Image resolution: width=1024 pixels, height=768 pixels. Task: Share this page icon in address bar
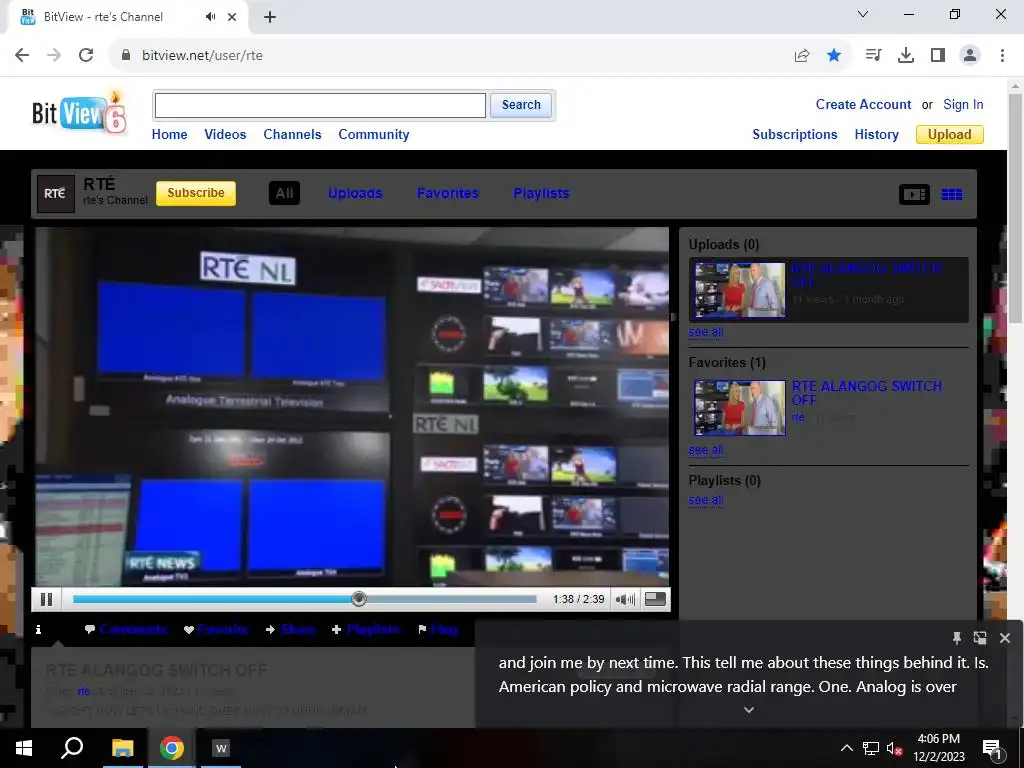pos(802,56)
